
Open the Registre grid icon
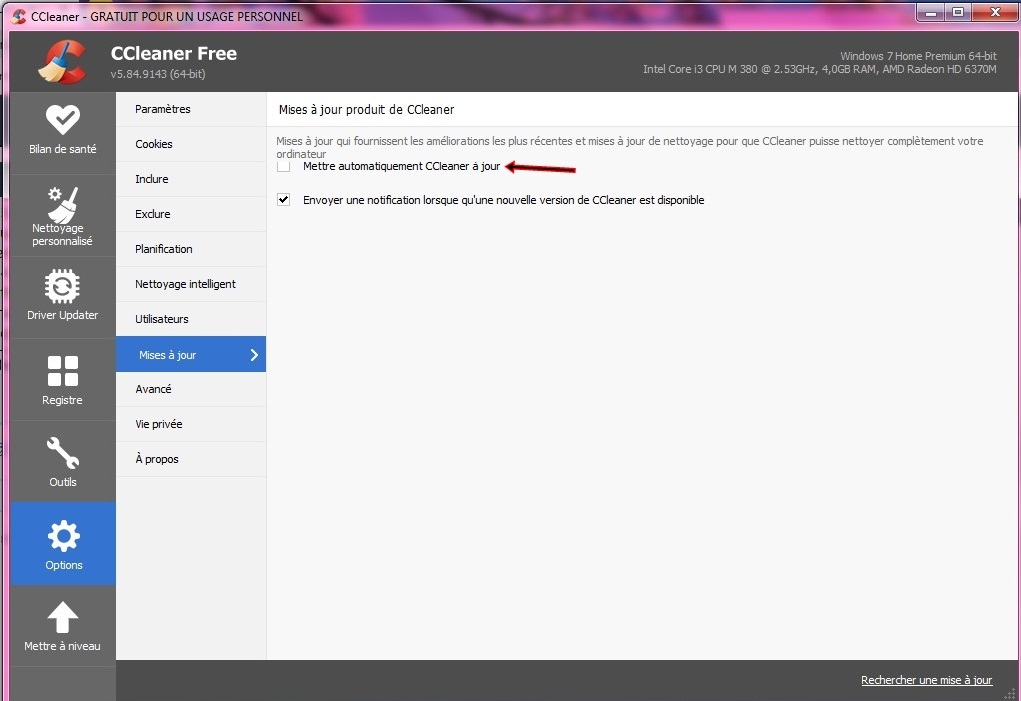click(63, 370)
